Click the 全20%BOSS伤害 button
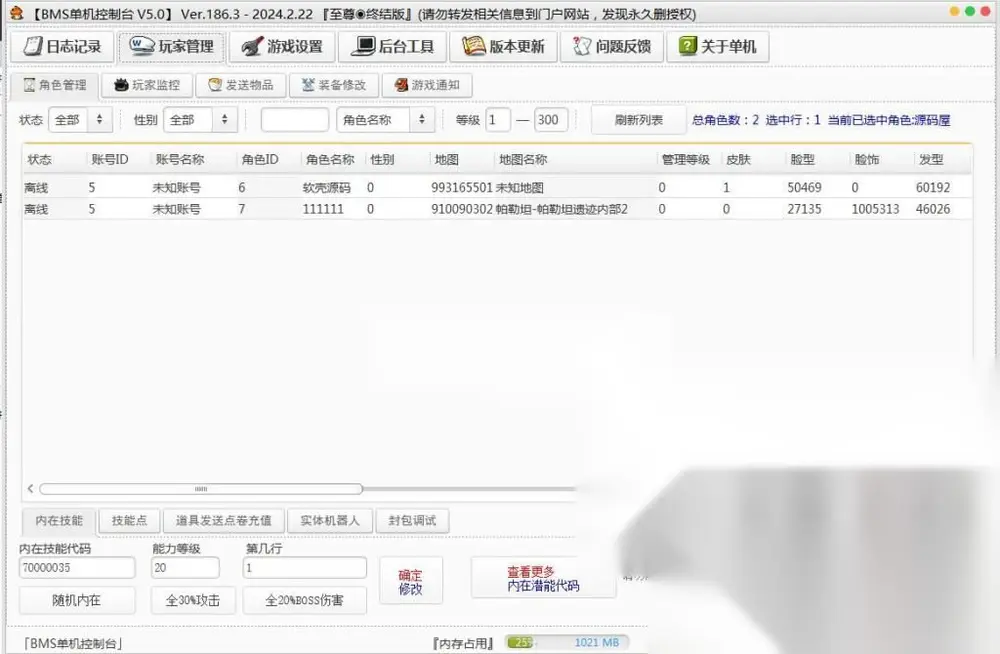The width and height of the screenshot is (1000, 654). (304, 600)
